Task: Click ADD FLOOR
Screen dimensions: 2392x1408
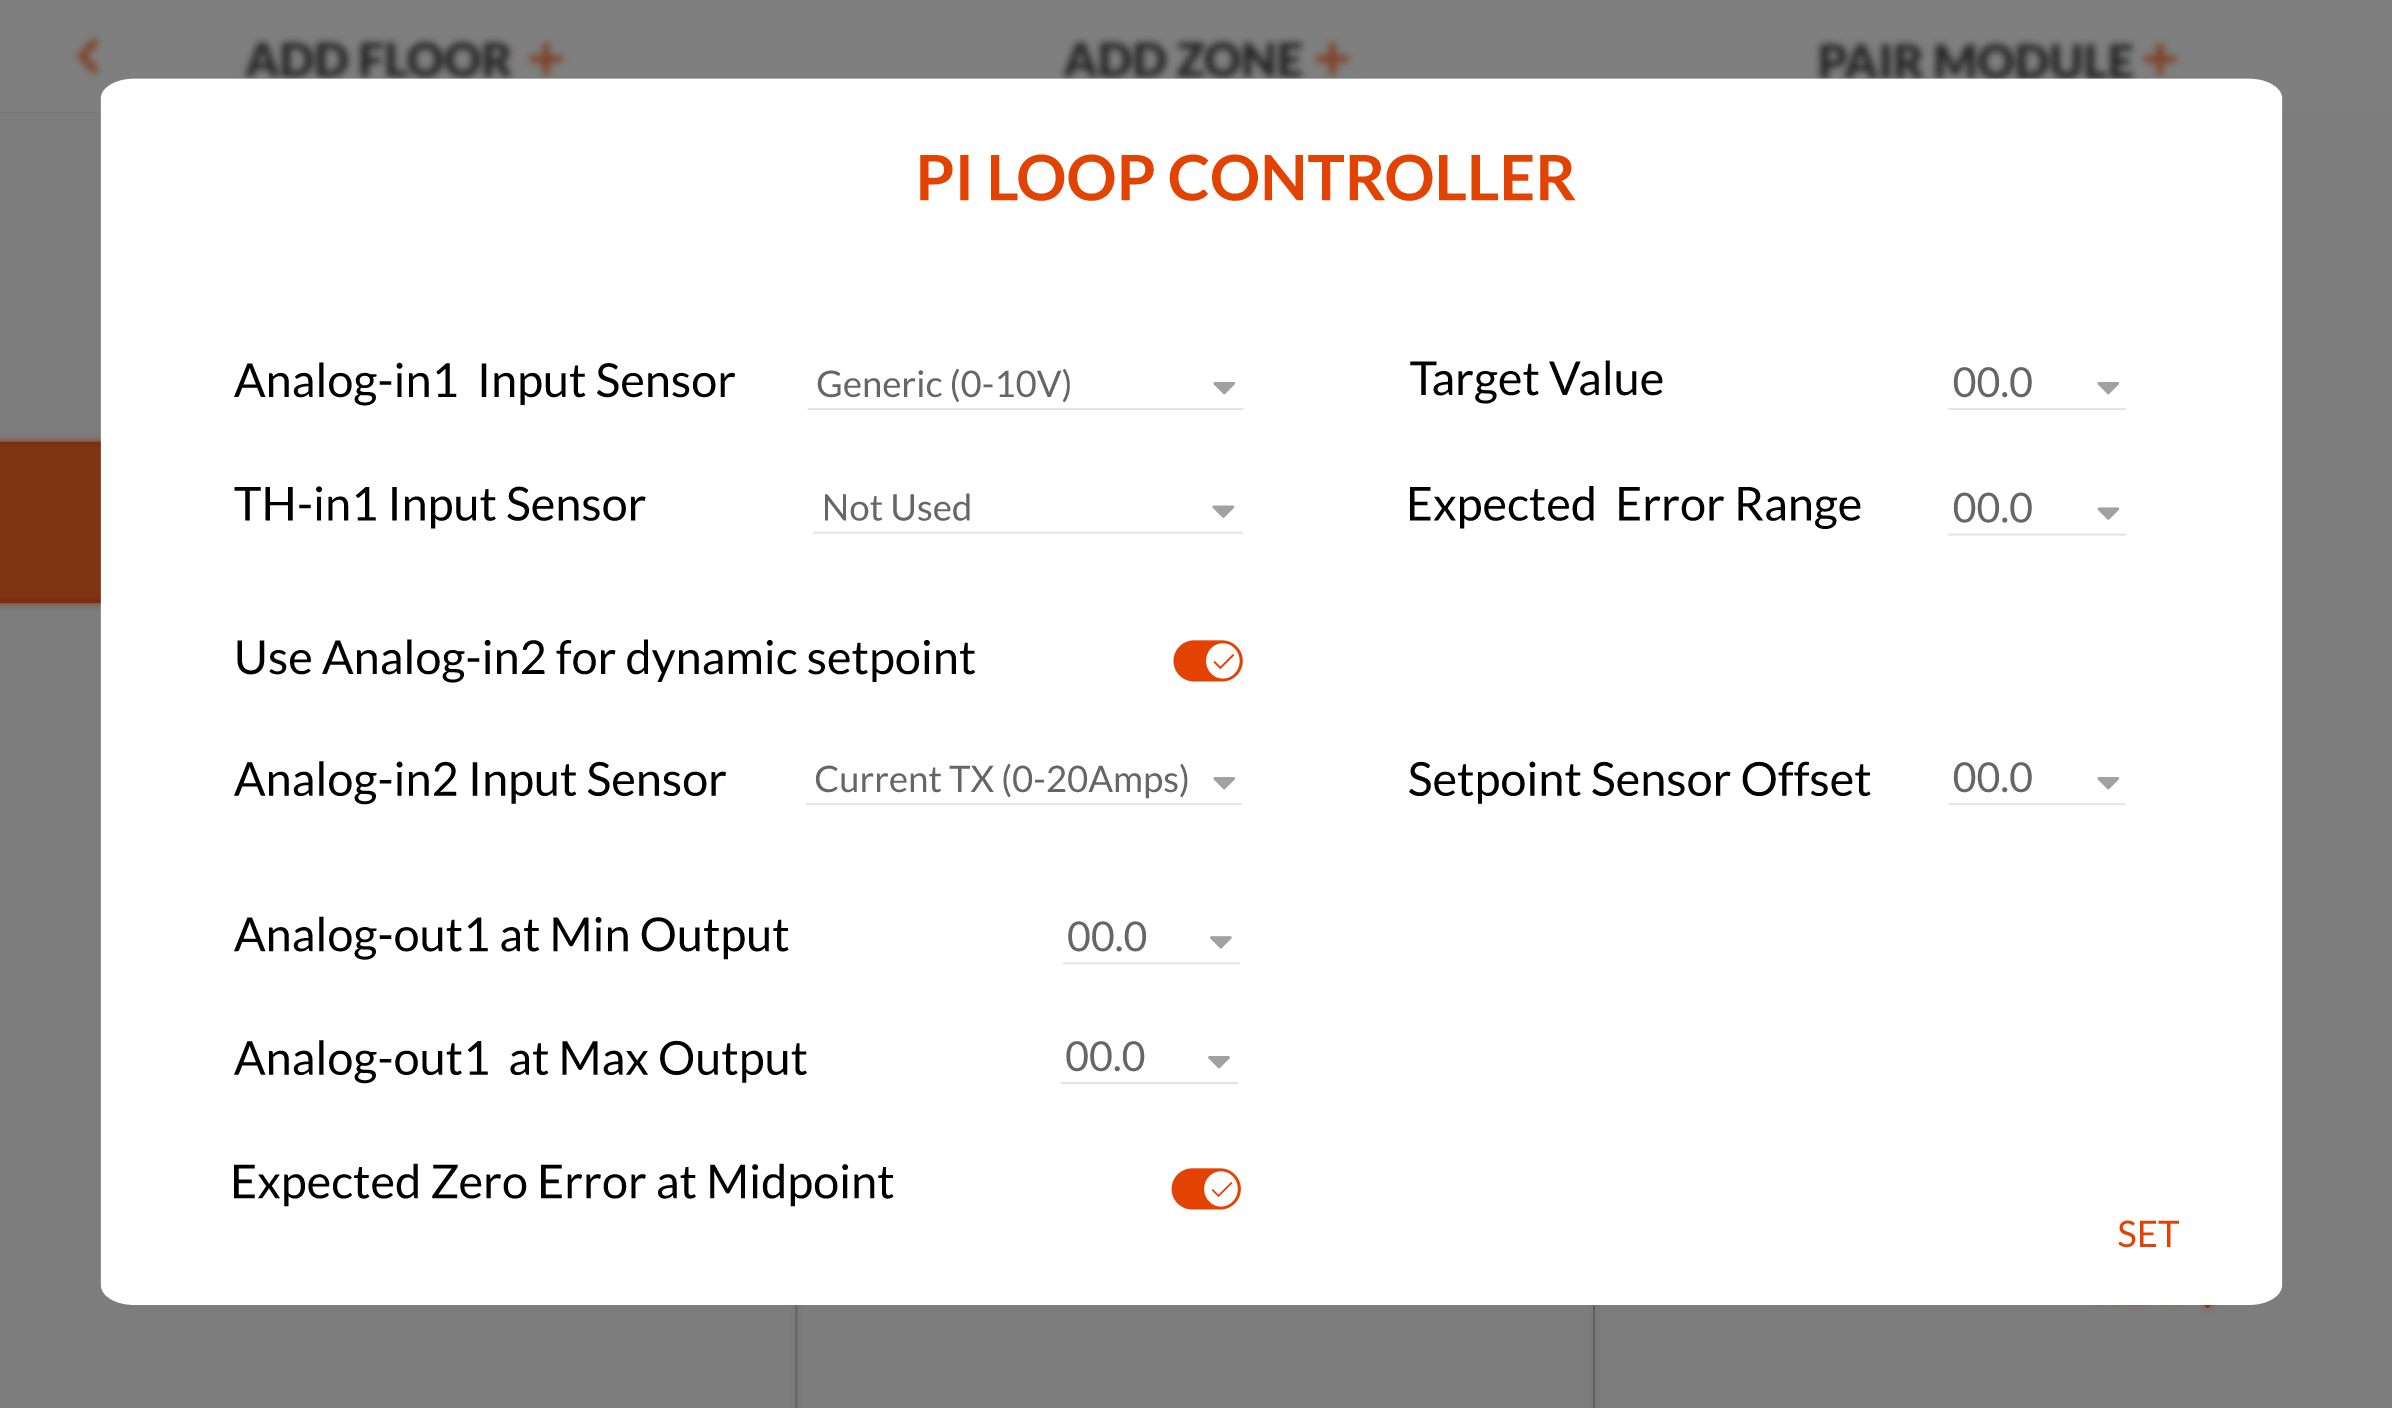Action: point(378,58)
